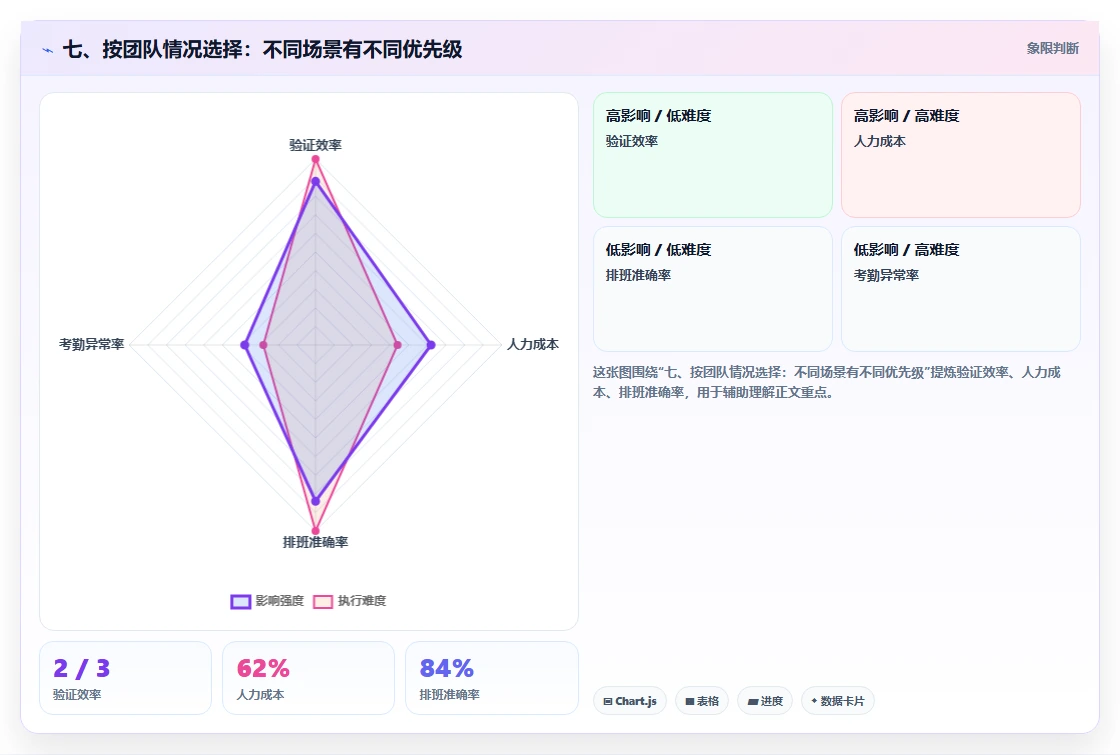1120x755 pixels.
Task: Select the 低影响 / 低难度 quadrant card
Action: [713, 289]
